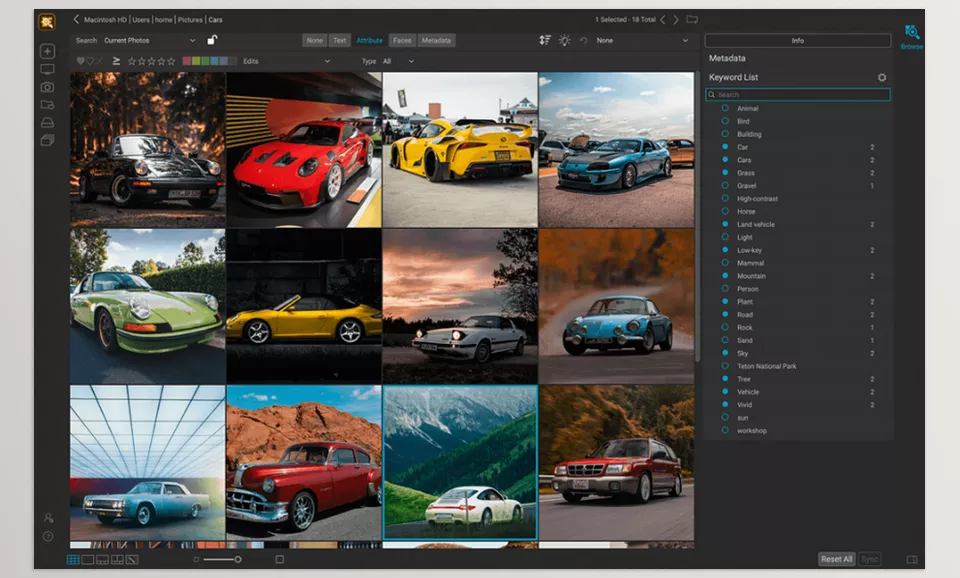The height and width of the screenshot is (578, 960).
Task: Click the plus add icon in left sidebar
Action: [x=47, y=51]
